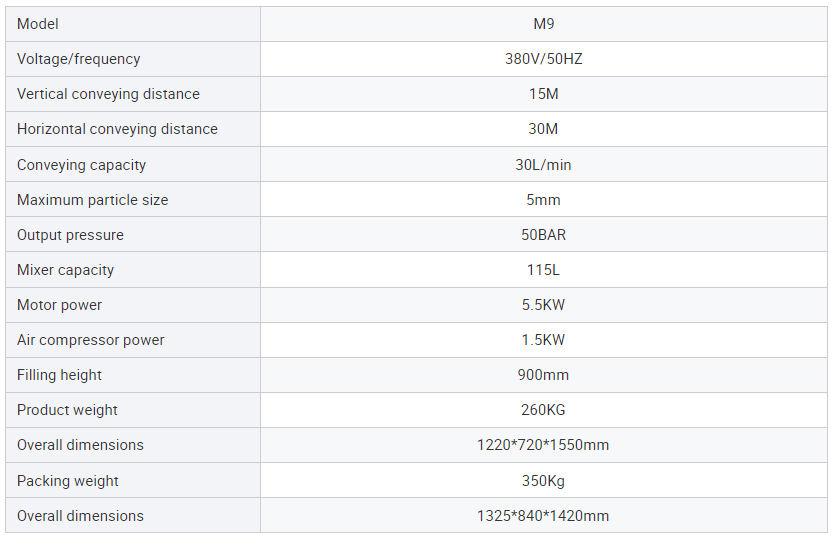Click the Output pressure label

click(70, 235)
